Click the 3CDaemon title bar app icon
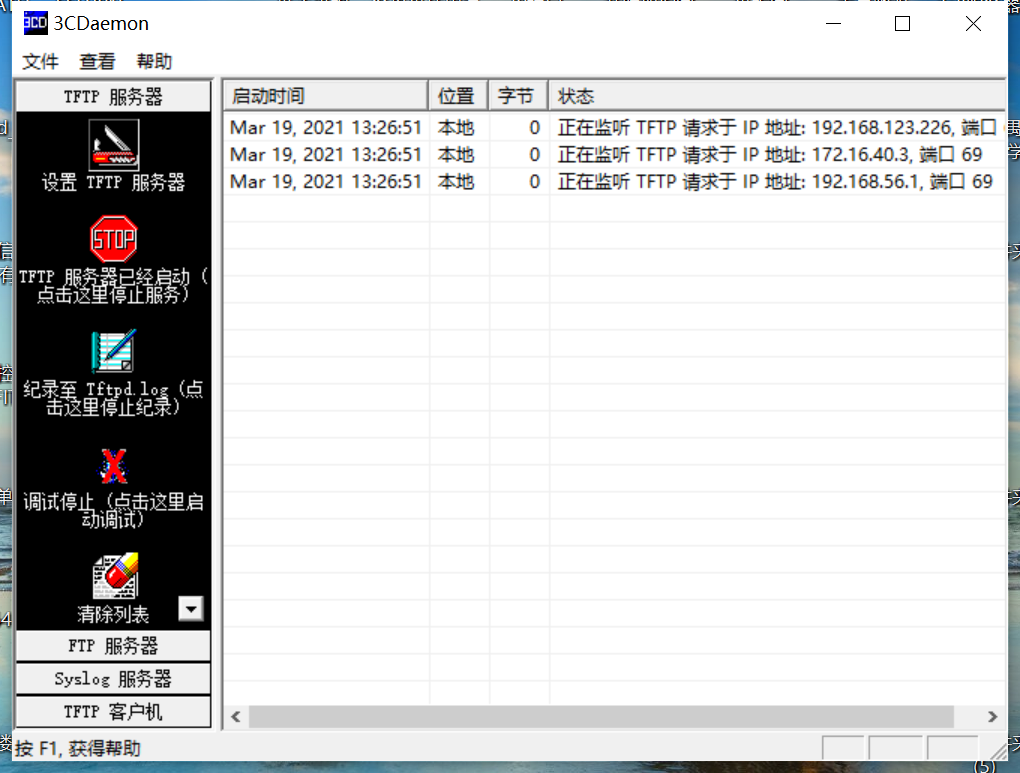1020x773 pixels. click(35, 23)
